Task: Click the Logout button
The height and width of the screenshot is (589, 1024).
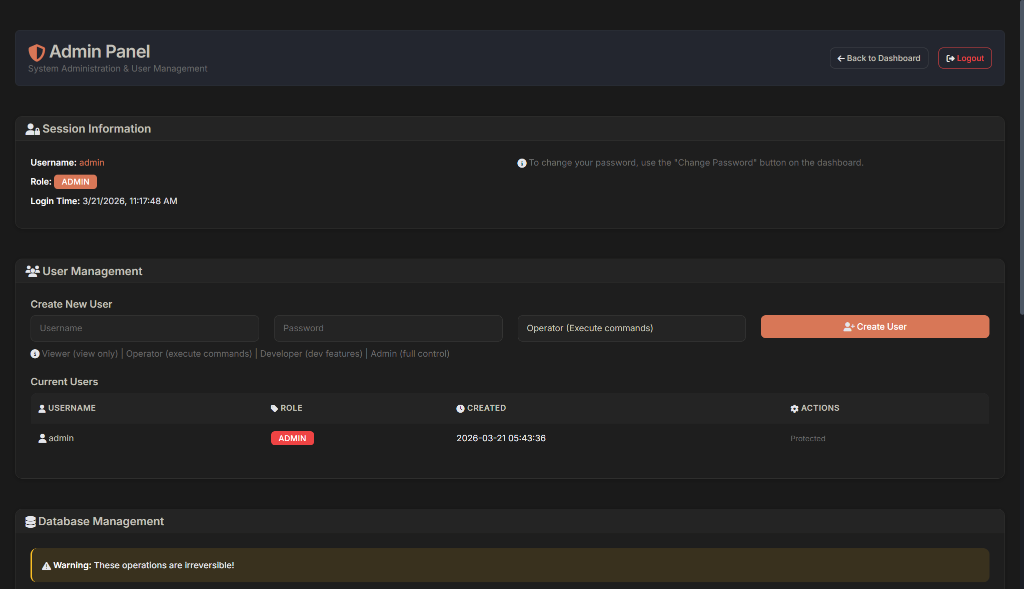Action: tap(964, 58)
